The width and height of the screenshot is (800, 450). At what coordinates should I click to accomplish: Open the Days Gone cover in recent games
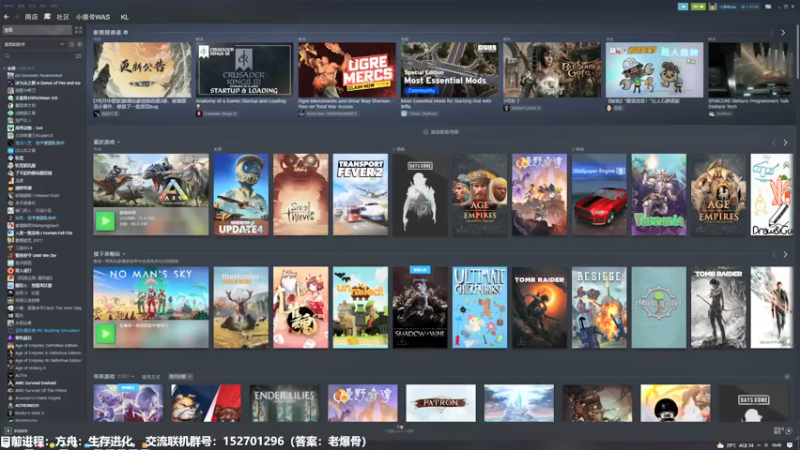click(420, 194)
